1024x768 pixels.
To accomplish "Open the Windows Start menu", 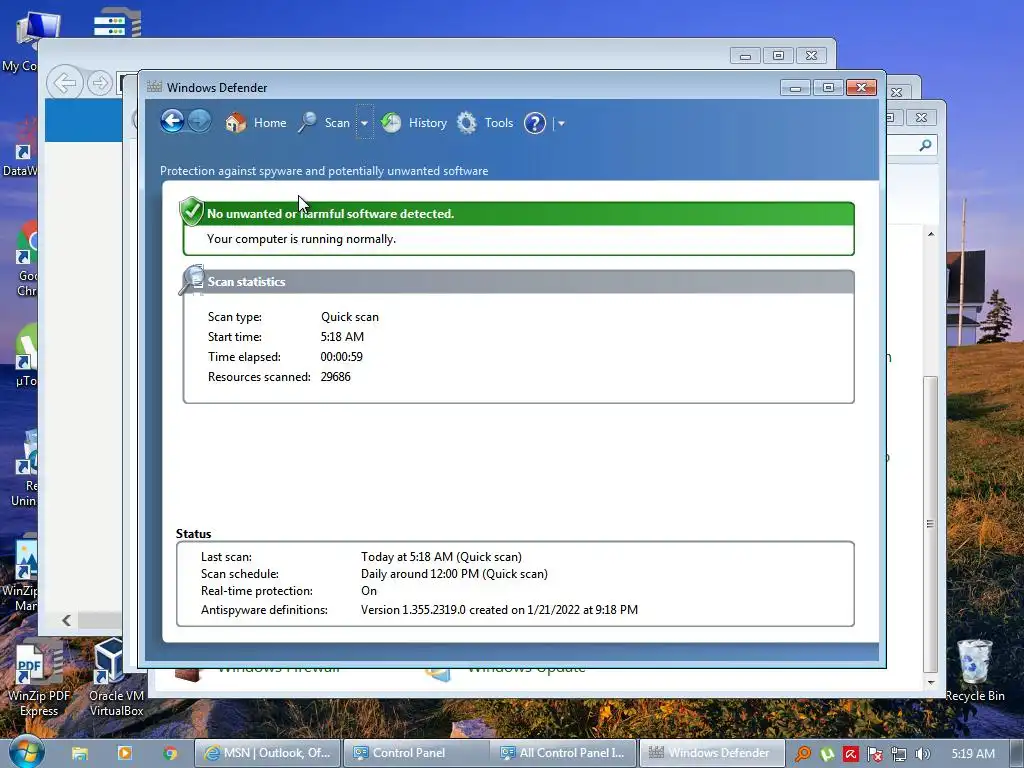I will [x=27, y=752].
